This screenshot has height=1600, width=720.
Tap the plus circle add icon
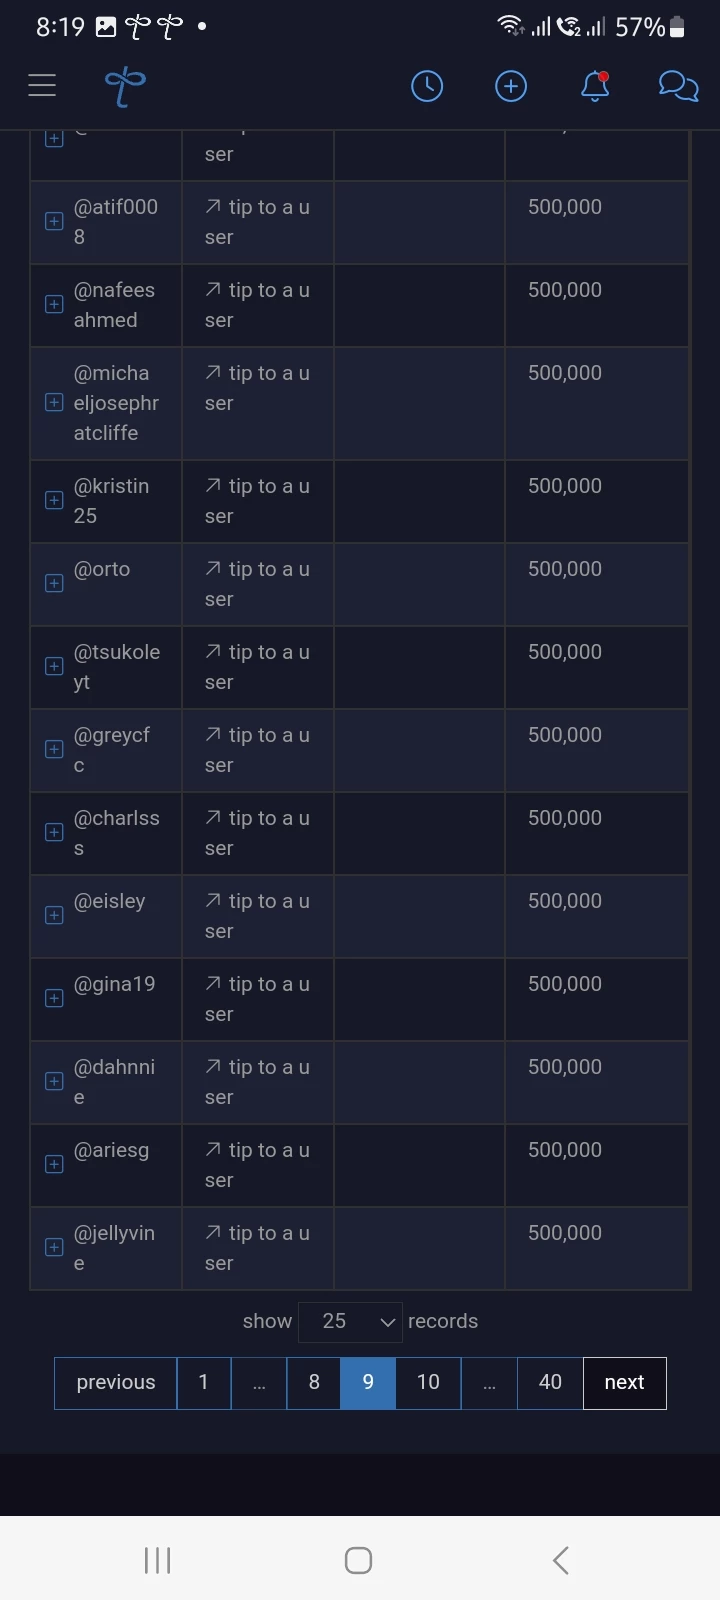click(x=511, y=87)
